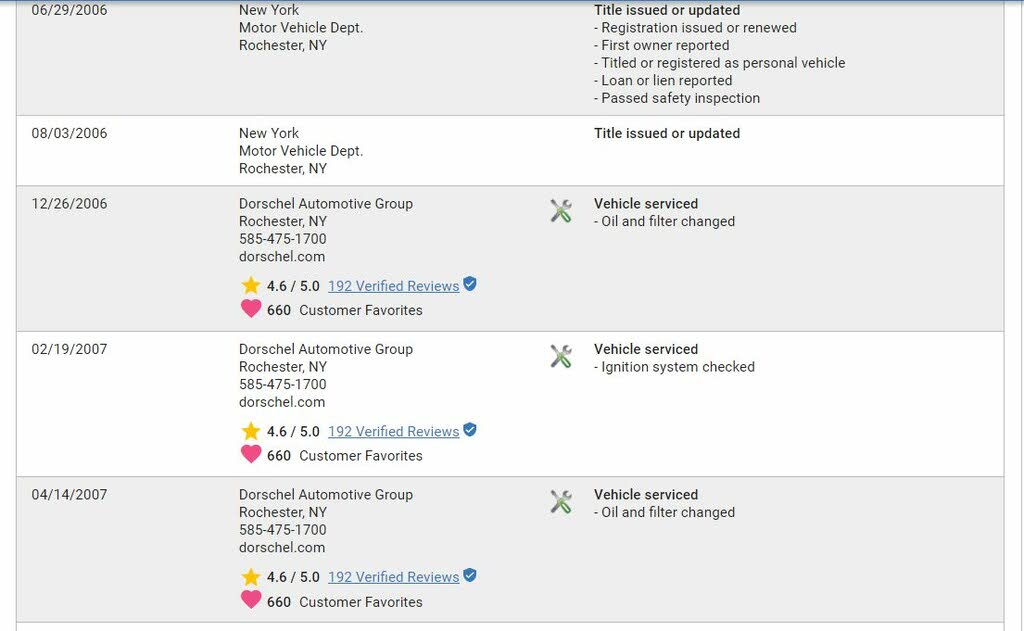Click dorschel.com in the 12/26/2006 record
The width and height of the screenshot is (1024, 631).
point(282,257)
